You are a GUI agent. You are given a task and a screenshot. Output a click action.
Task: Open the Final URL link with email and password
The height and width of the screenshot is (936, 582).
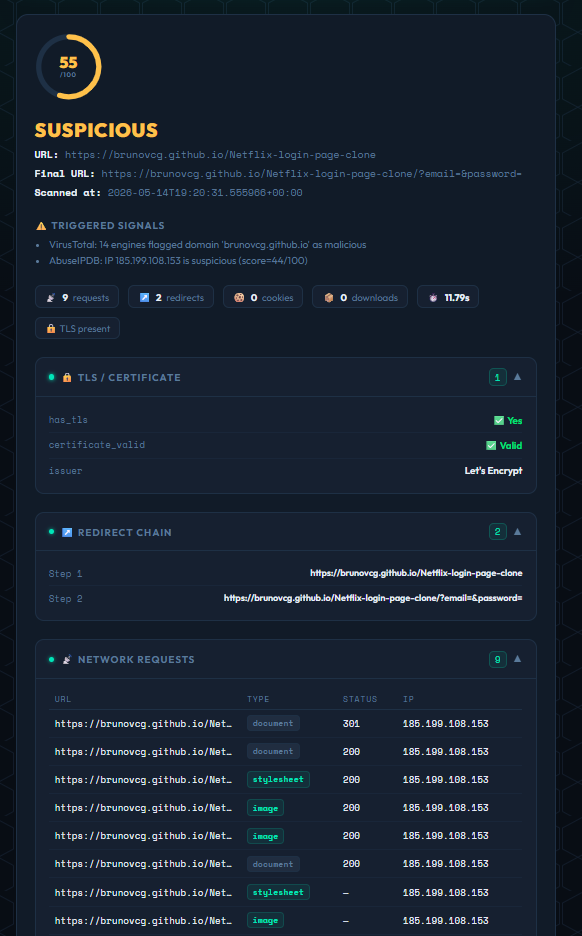312,174
